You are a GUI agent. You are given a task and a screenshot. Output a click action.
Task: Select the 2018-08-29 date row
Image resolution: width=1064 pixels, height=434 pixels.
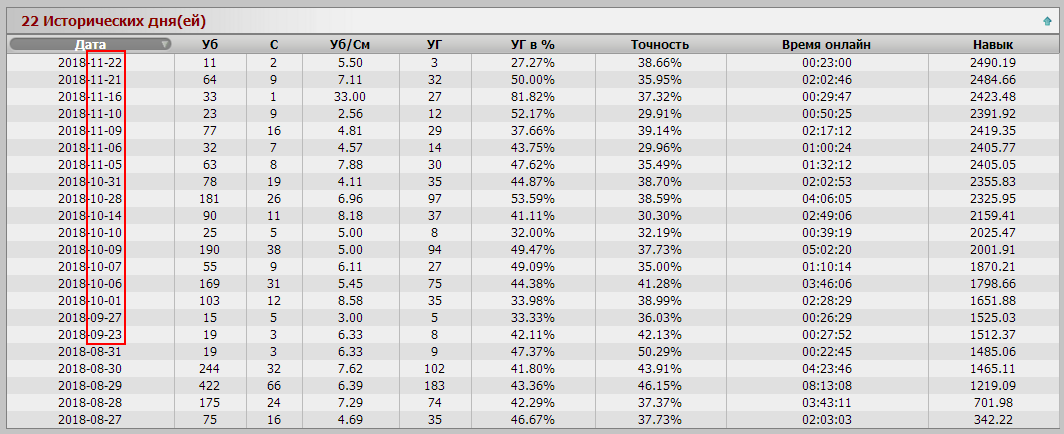coord(532,385)
